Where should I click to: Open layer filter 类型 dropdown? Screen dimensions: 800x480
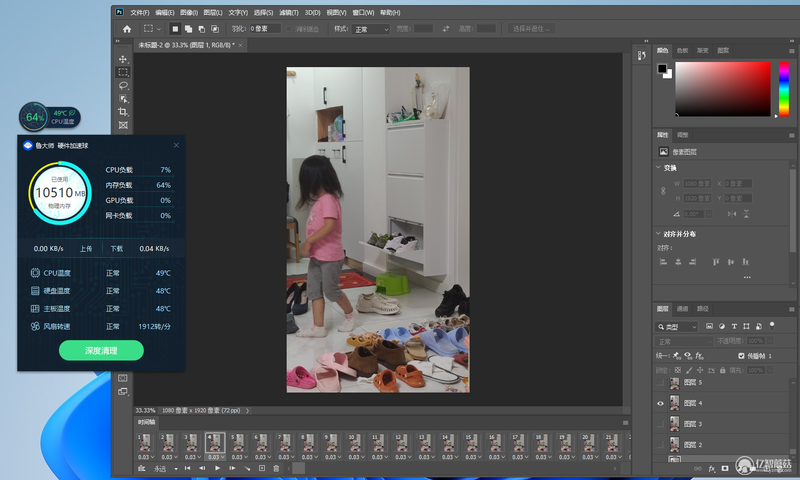[x=677, y=326]
